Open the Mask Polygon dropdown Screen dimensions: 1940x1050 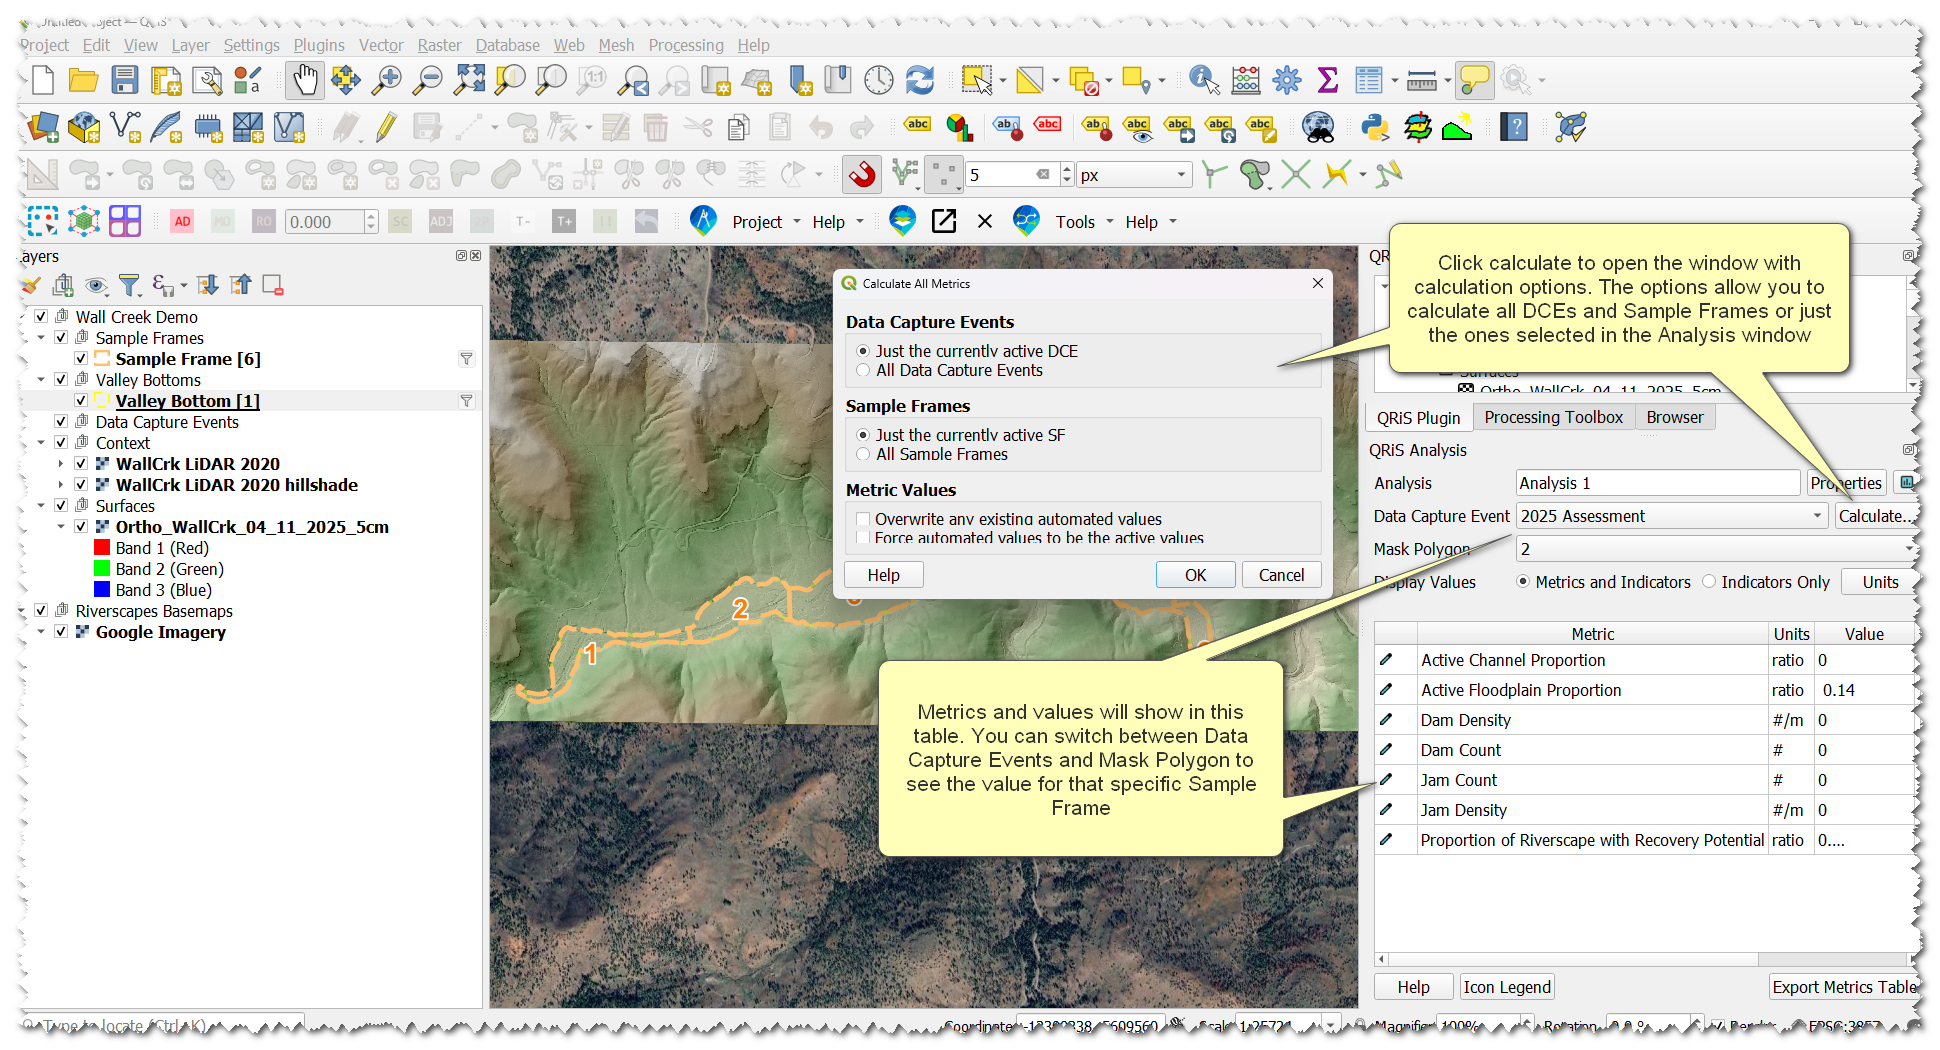1716,549
